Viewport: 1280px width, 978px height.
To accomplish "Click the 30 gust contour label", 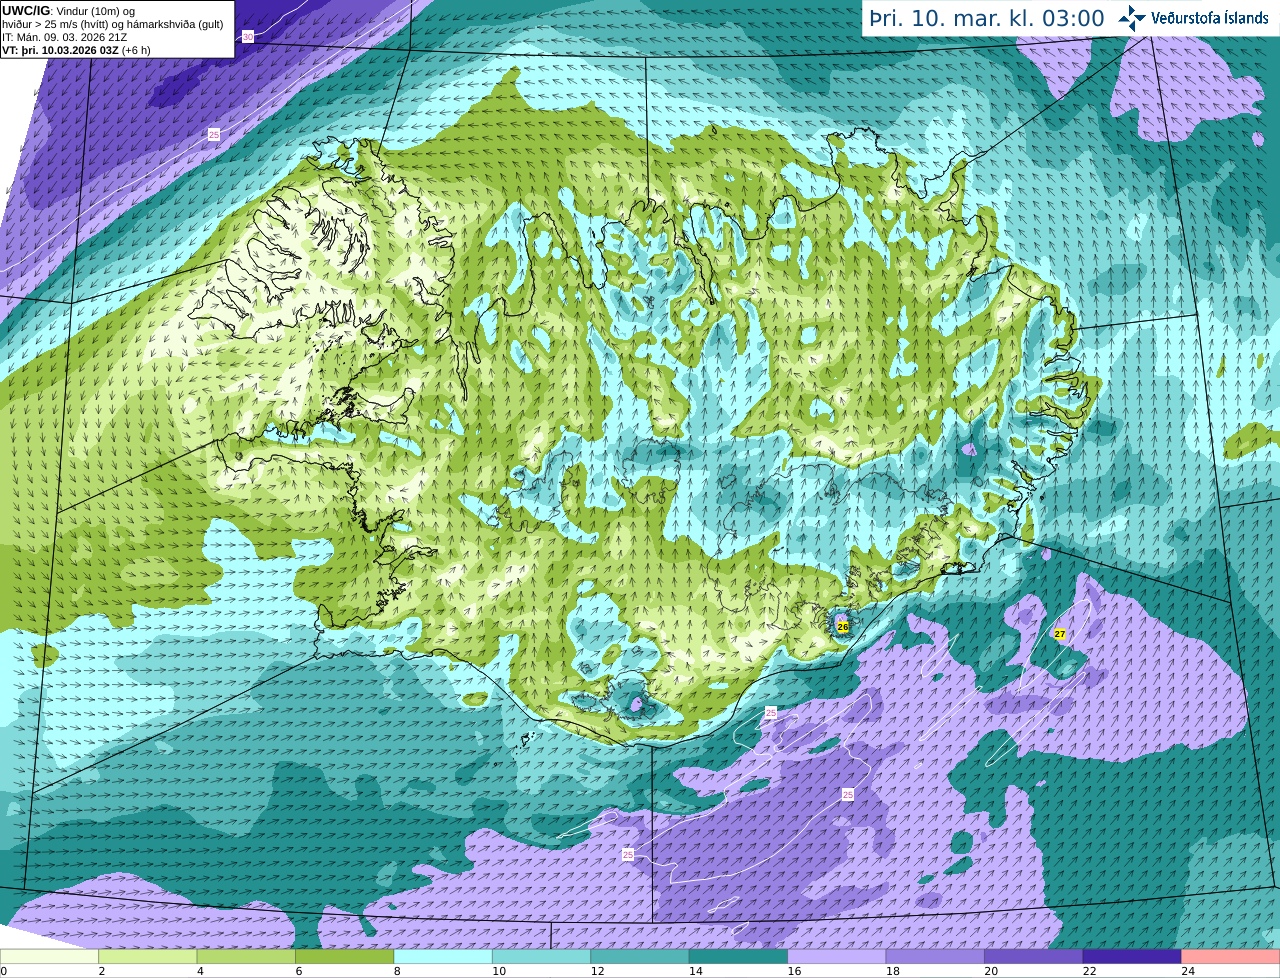I will click(x=248, y=36).
